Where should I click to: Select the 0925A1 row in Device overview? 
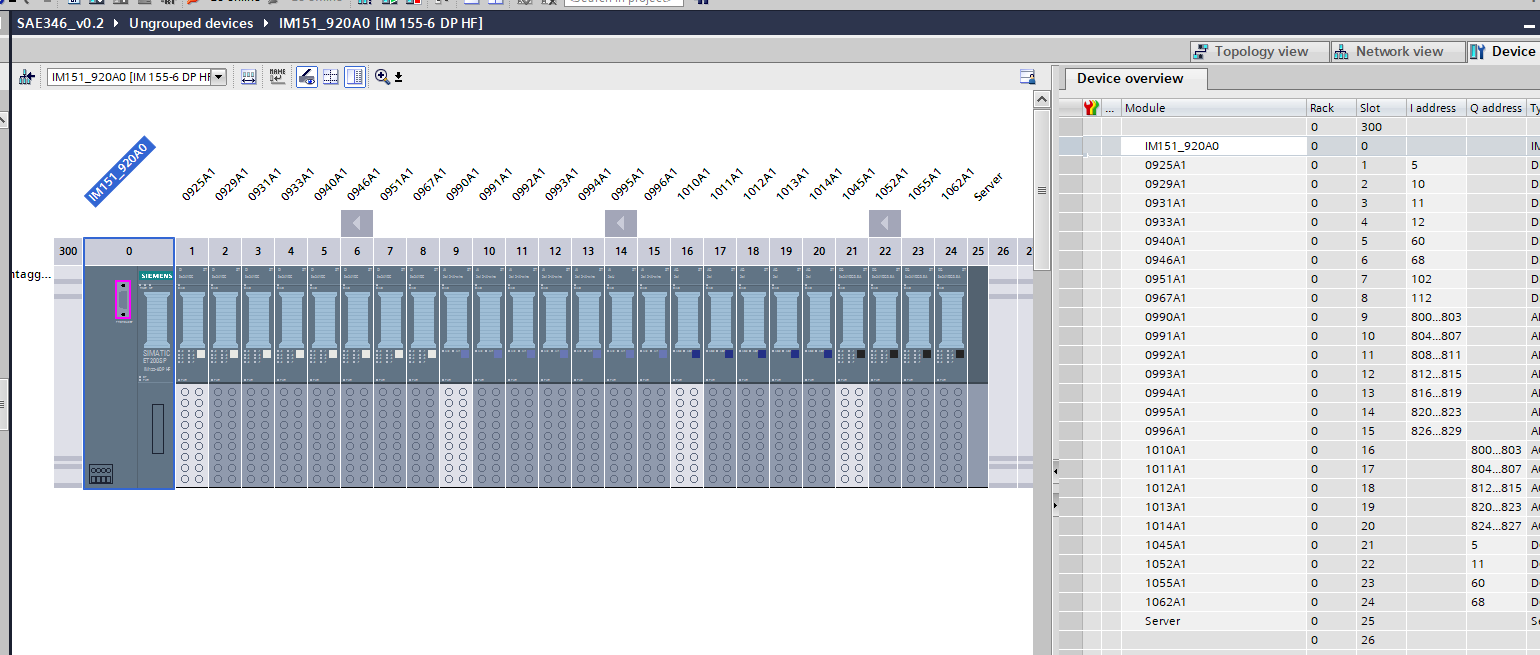1299,165
